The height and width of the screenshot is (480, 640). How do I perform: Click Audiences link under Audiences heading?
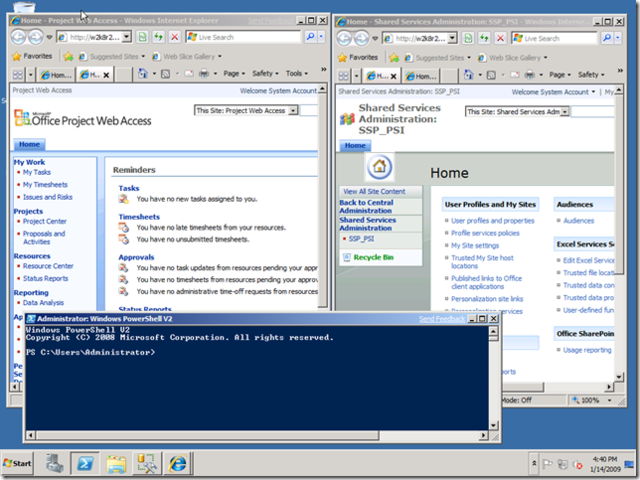tap(578, 221)
